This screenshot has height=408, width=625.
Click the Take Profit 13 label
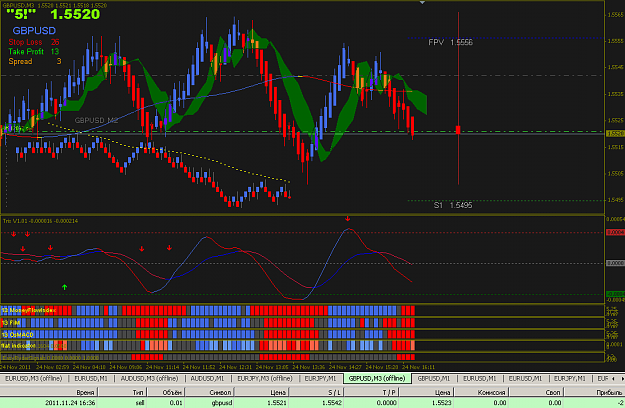point(34,51)
